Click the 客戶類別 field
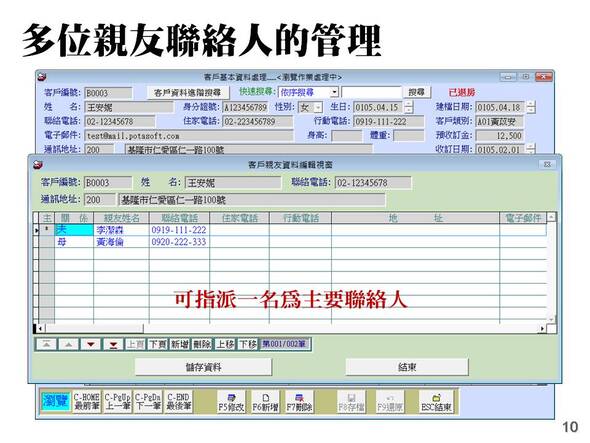The image size is (590, 443). click(x=499, y=122)
